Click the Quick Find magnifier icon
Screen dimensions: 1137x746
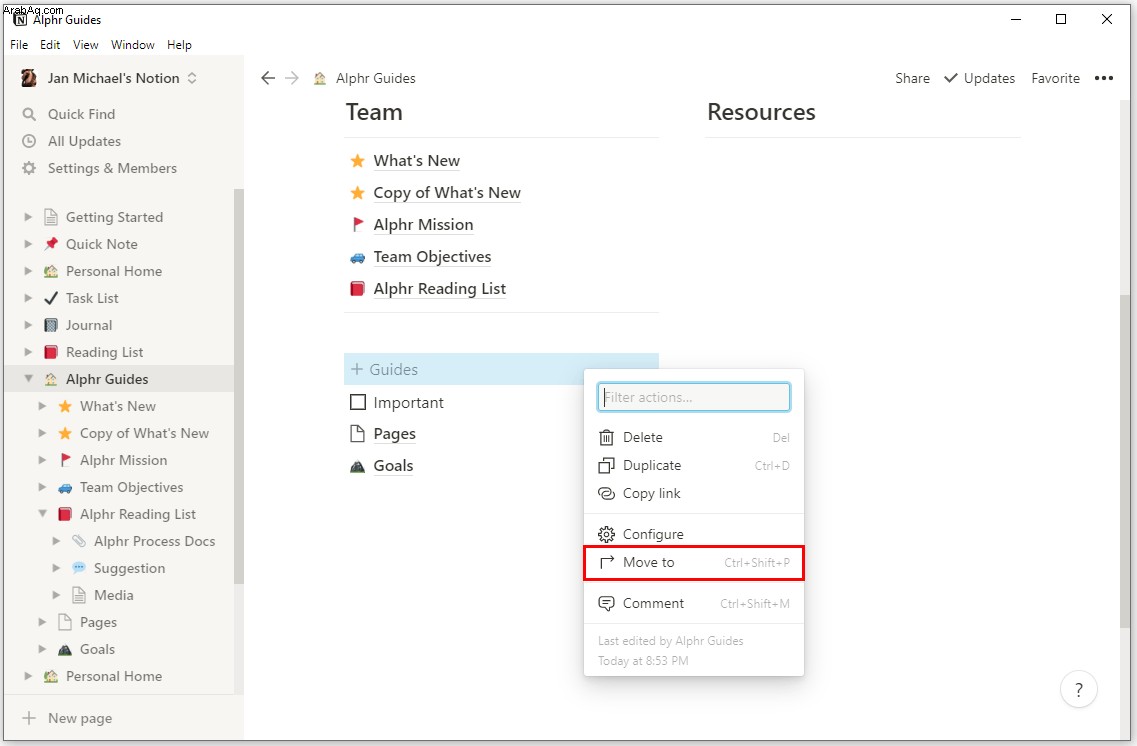point(29,114)
